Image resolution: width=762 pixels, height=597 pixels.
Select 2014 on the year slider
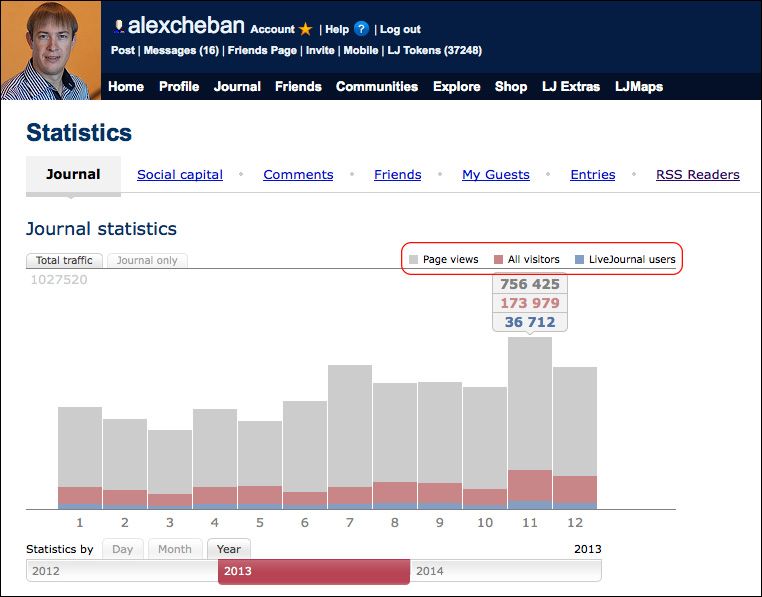tap(505, 571)
